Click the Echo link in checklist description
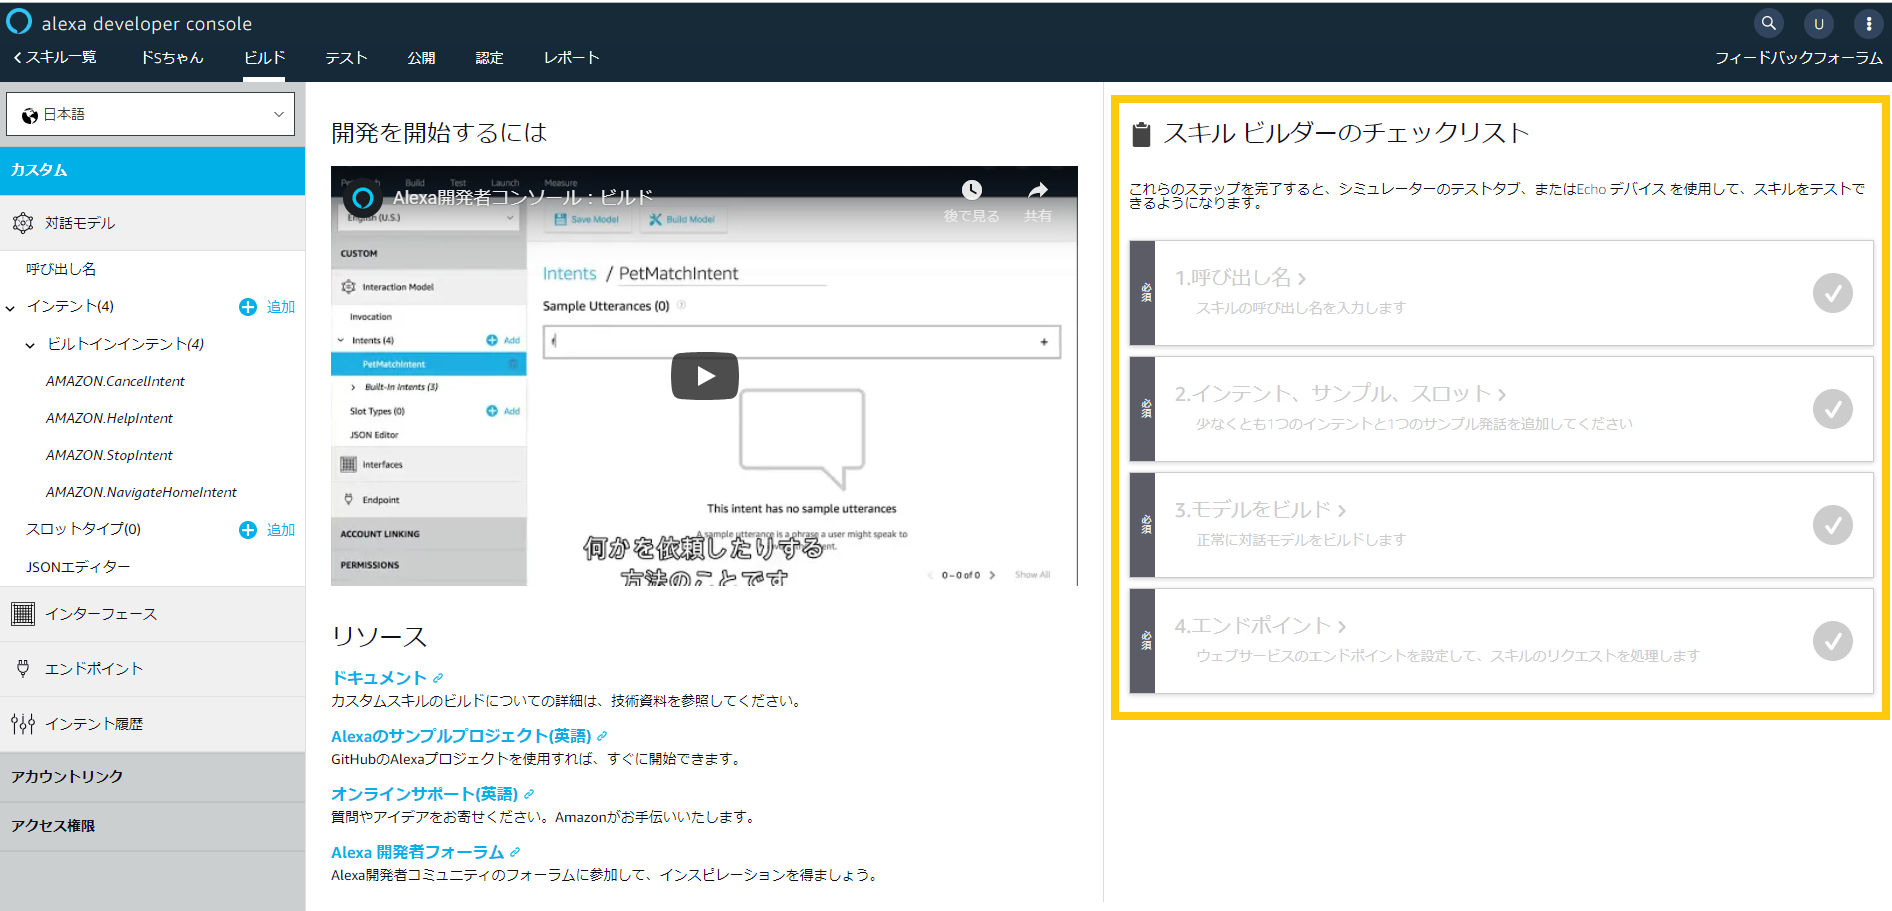 (1591, 189)
